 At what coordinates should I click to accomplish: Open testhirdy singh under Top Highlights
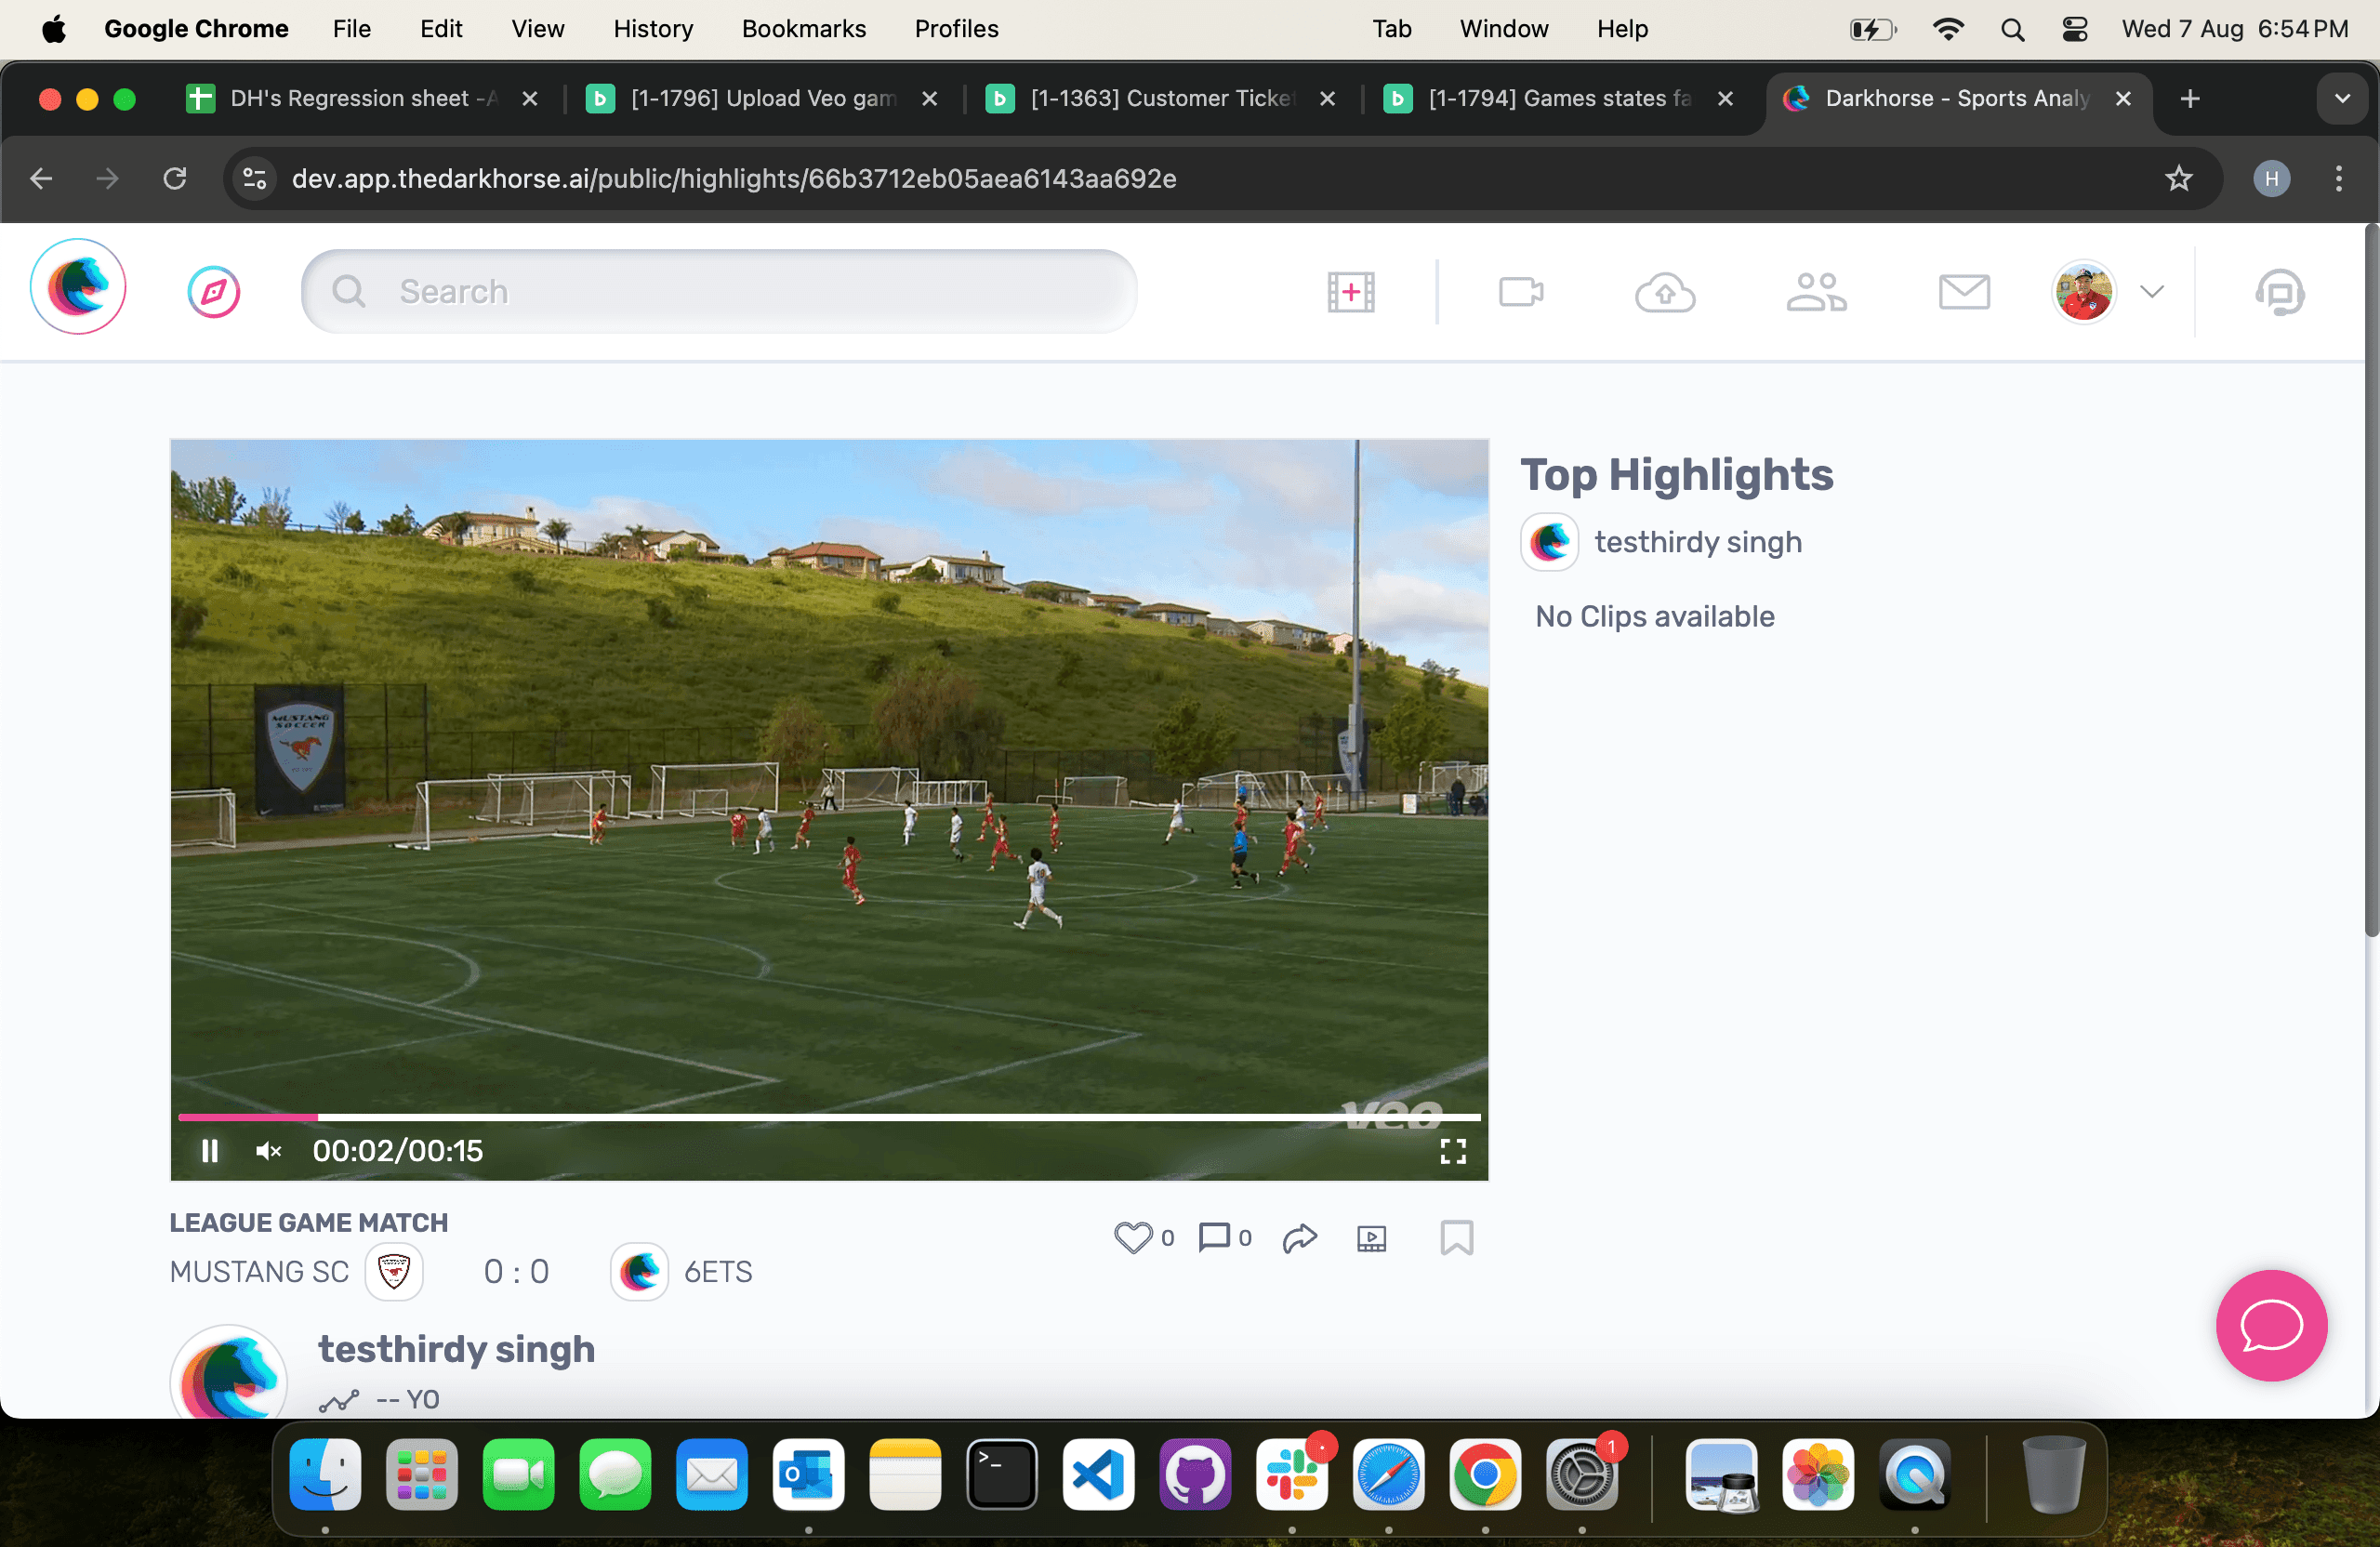click(1698, 542)
